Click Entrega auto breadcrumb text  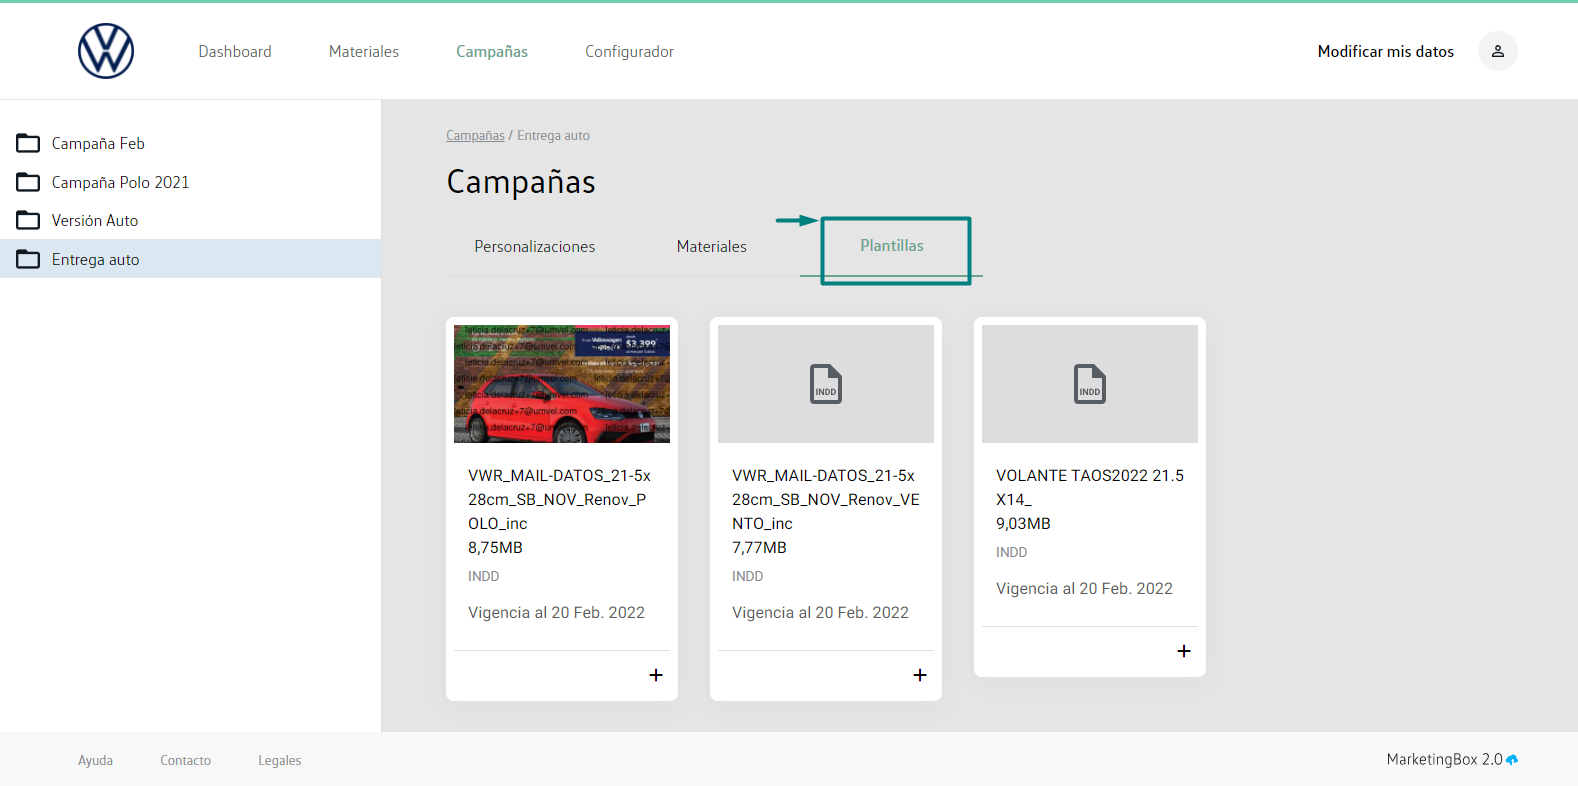pyautogui.click(x=553, y=135)
